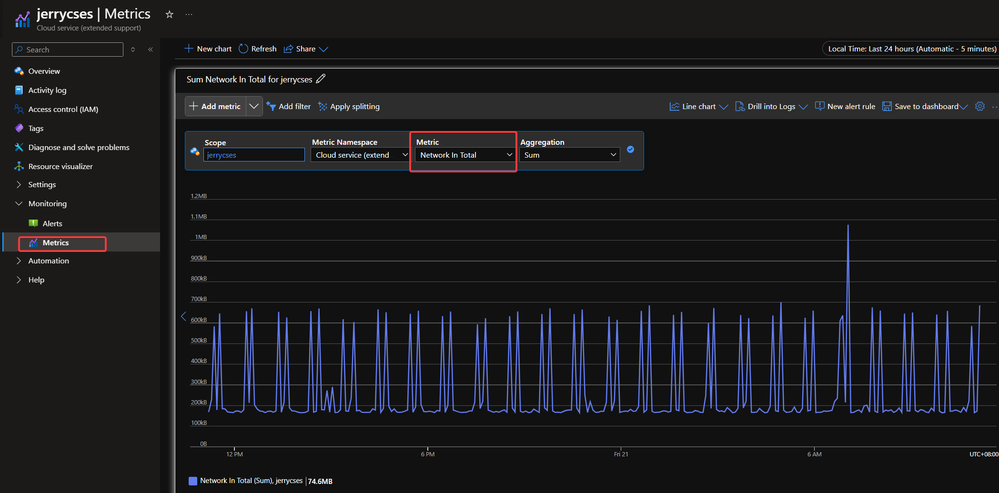Click the 74.6MB legend value
The height and width of the screenshot is (493, 999).
click(320, 482)
